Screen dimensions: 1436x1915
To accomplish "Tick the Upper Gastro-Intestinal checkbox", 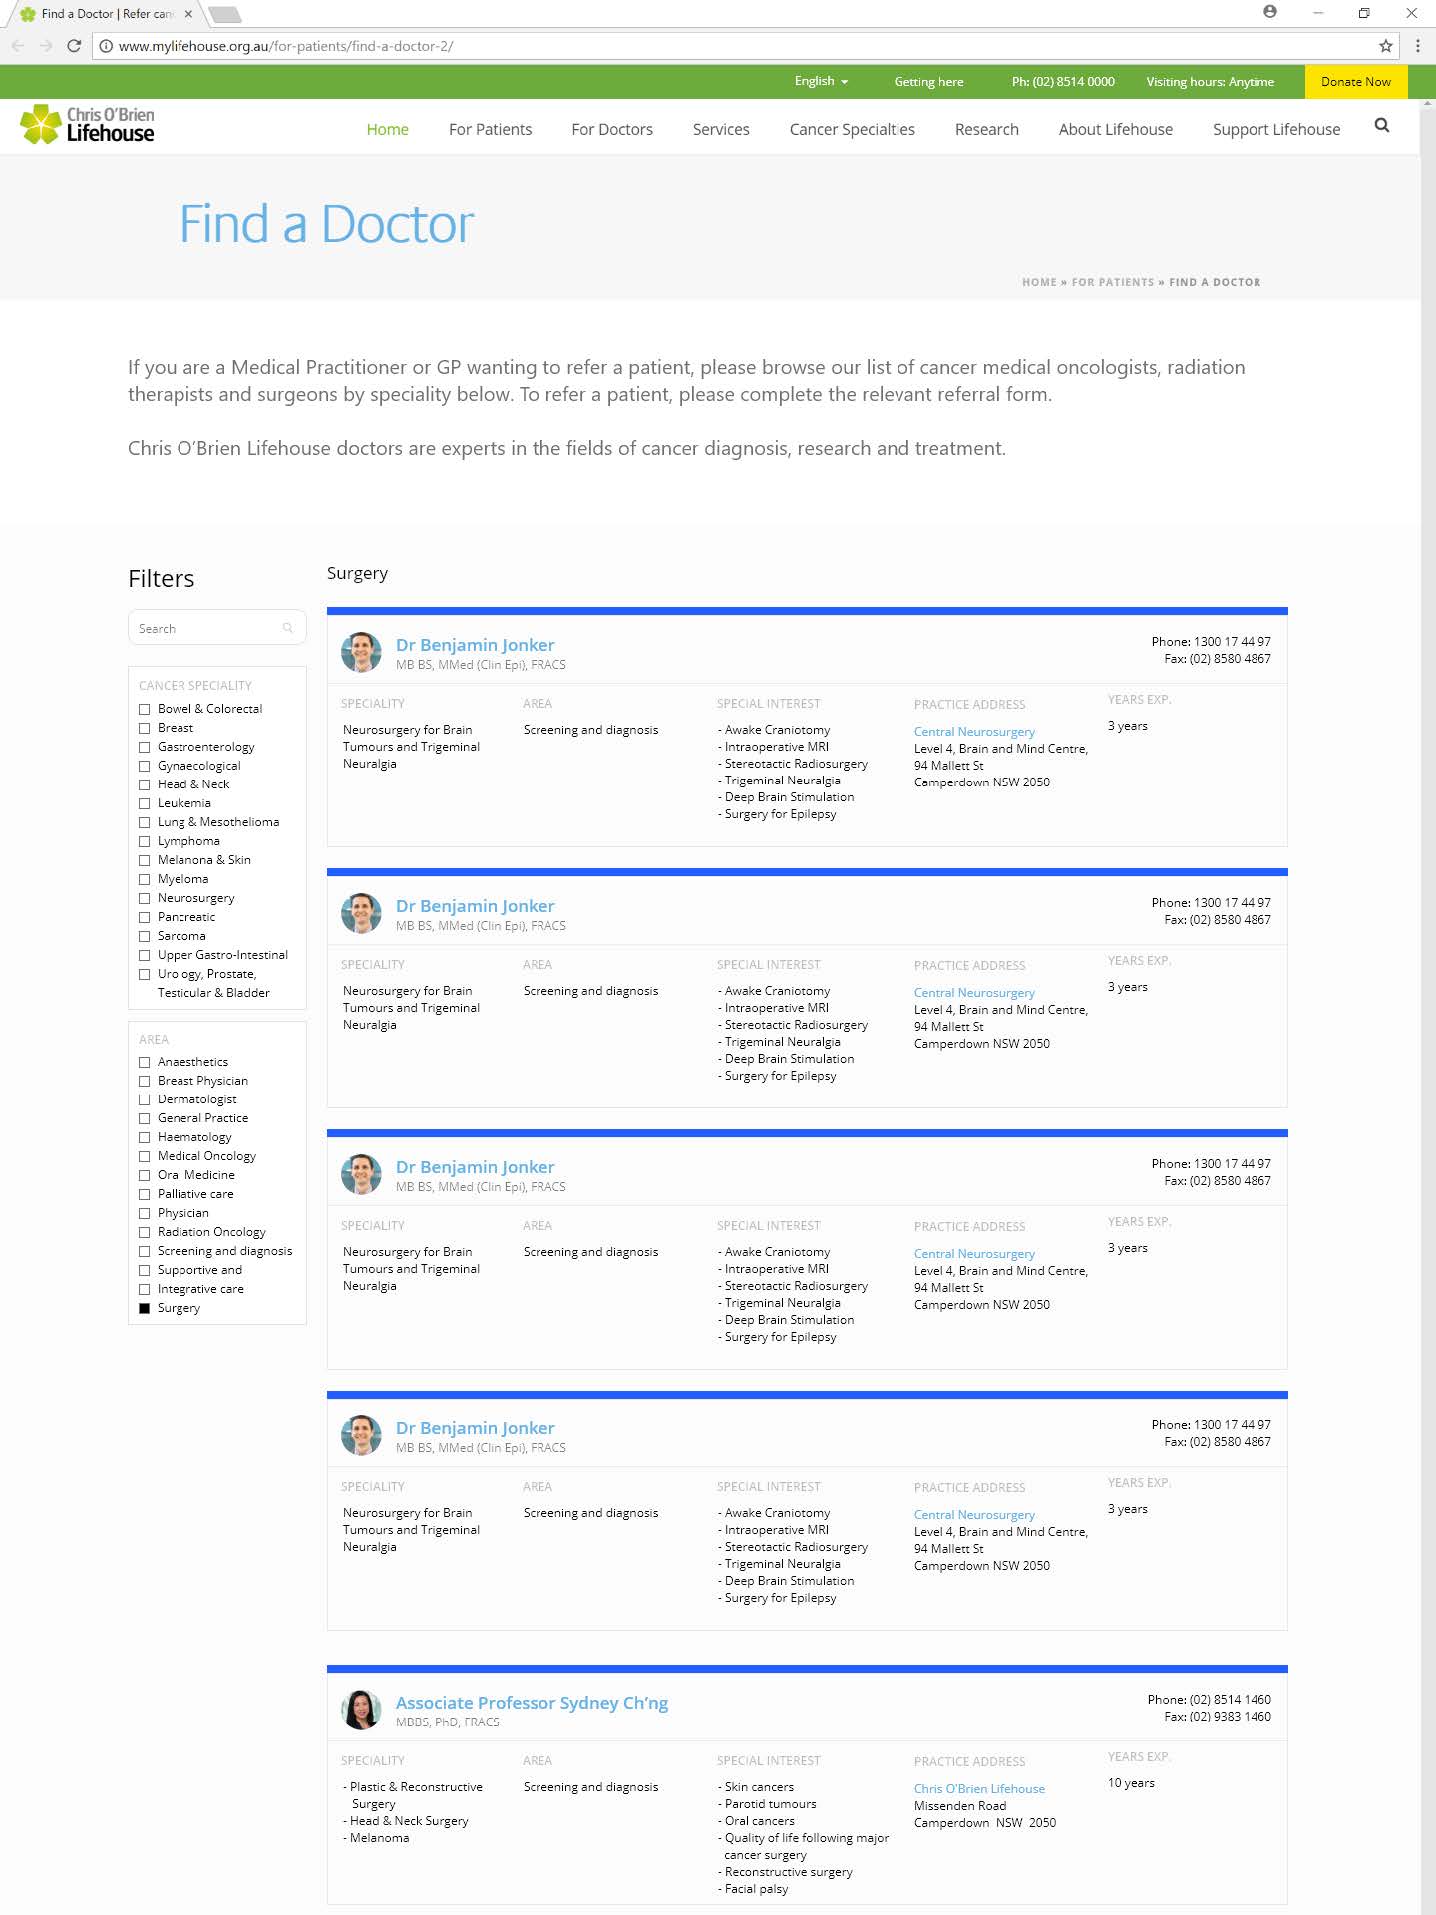I will (144, 955).
